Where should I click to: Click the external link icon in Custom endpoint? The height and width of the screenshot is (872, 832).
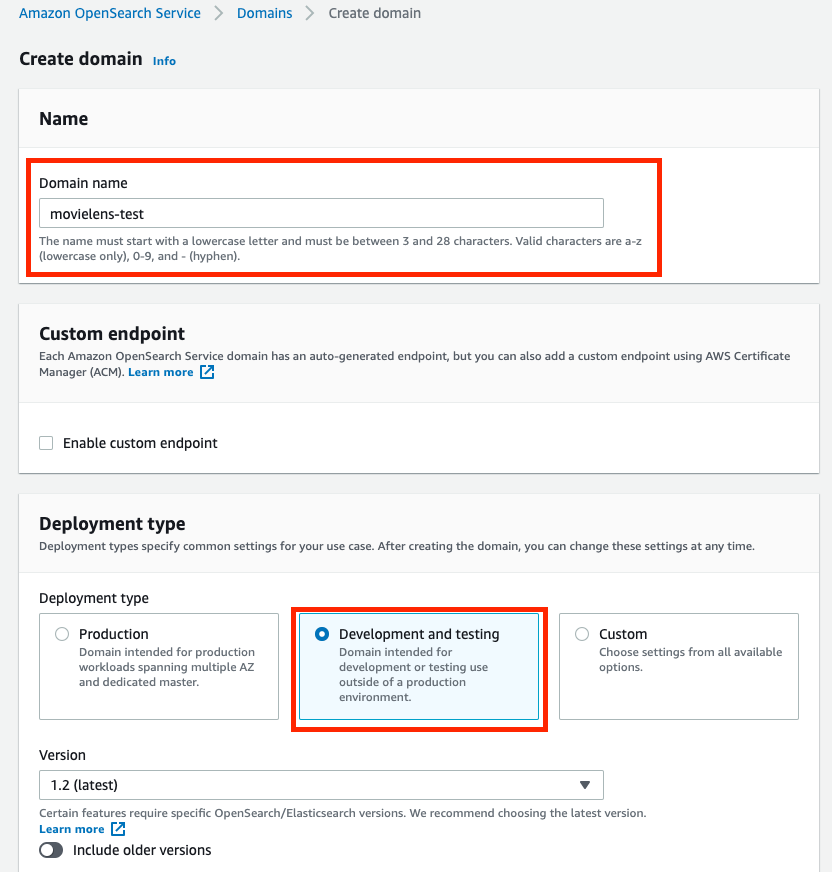(207, 373)
